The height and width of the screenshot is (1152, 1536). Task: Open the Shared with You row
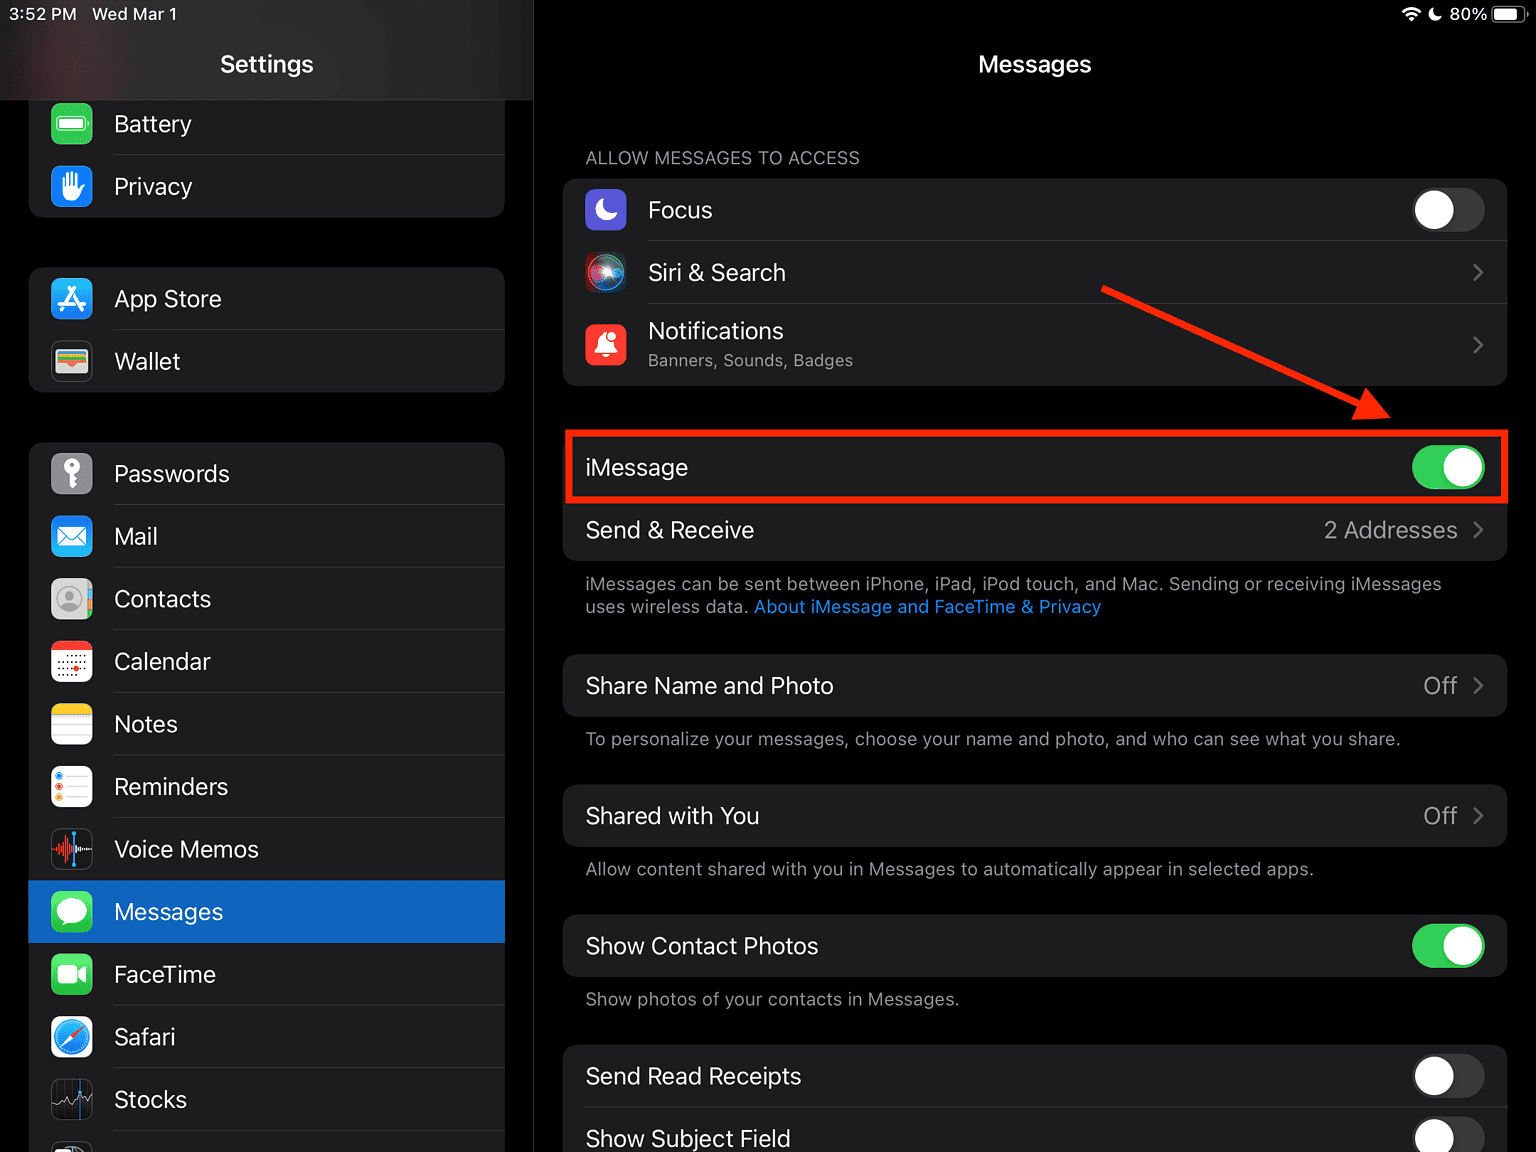[x=1034, y=816]
